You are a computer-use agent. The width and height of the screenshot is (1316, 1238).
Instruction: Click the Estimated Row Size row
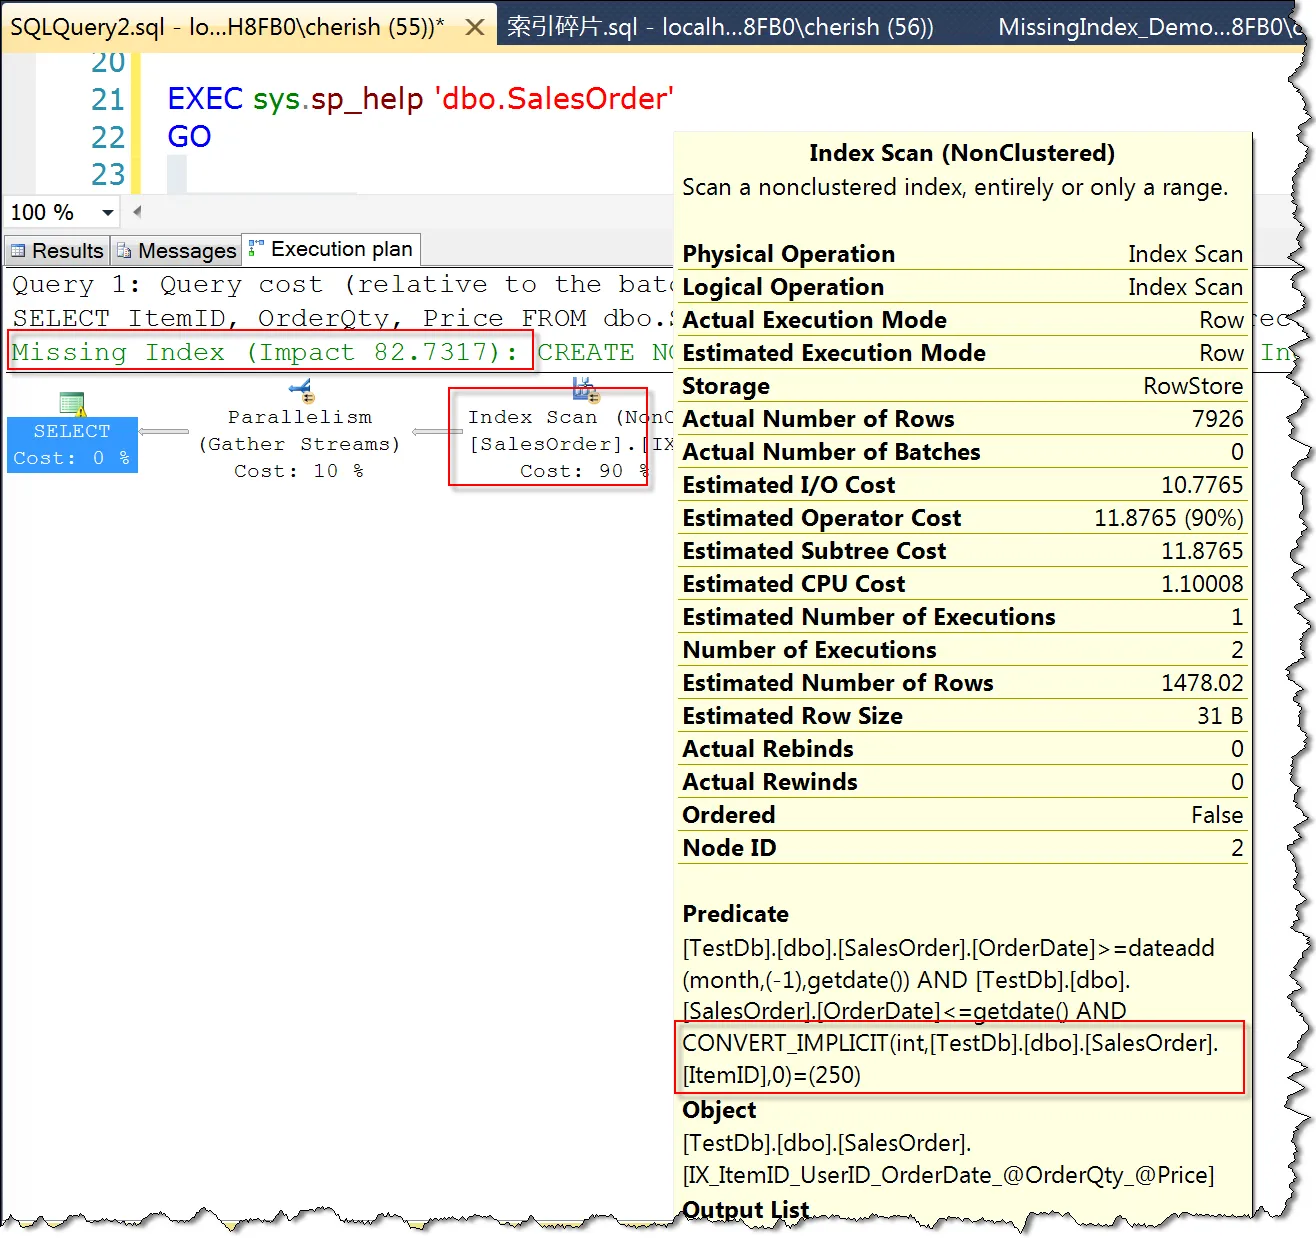click(x=962, y=716)
